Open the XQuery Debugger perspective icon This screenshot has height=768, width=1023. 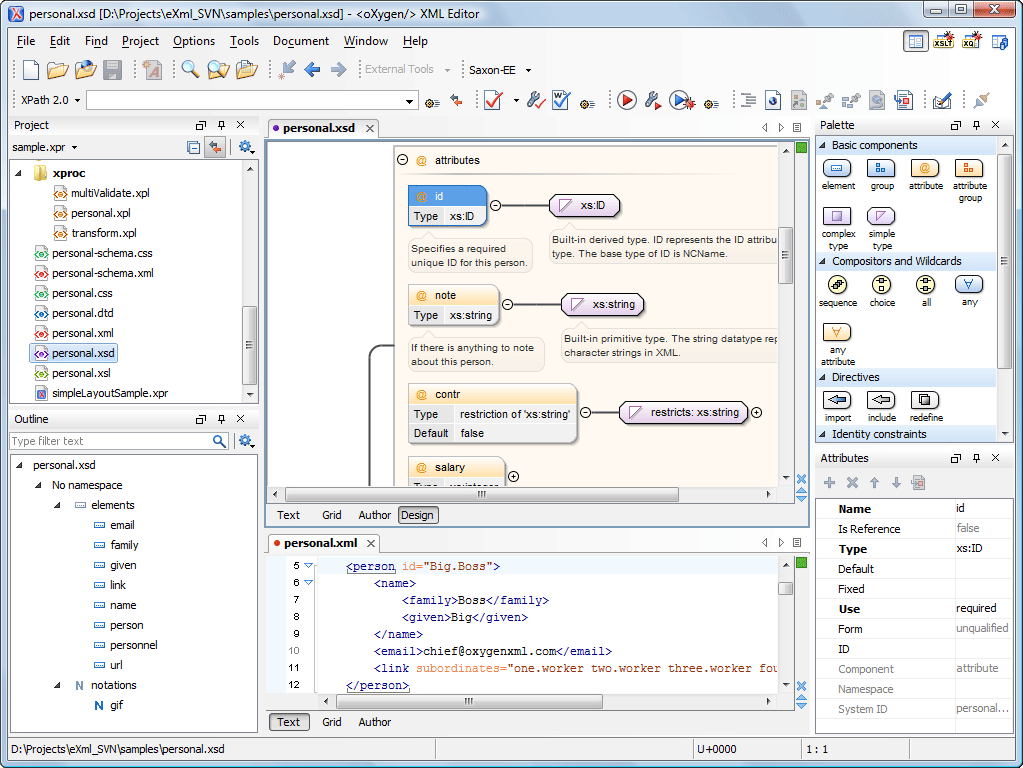[x=971, y=41]
